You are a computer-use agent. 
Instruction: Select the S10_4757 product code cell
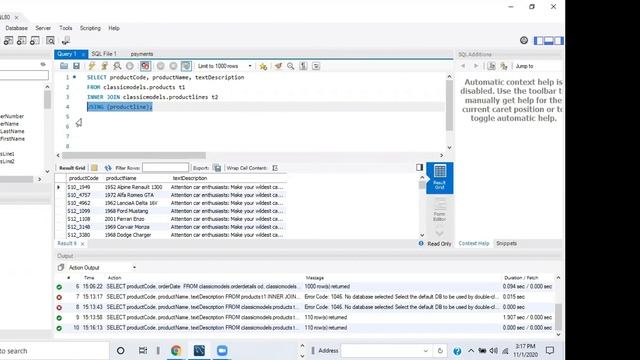tap(79, 195)
